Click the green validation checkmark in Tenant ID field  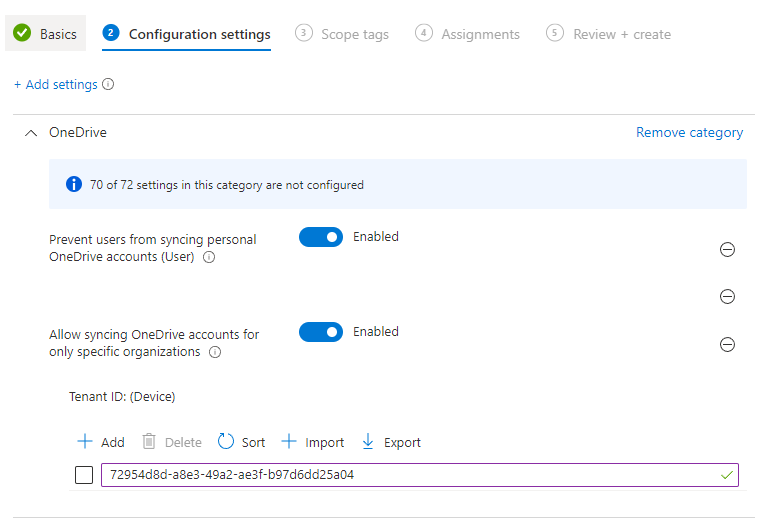coord(727,475)
